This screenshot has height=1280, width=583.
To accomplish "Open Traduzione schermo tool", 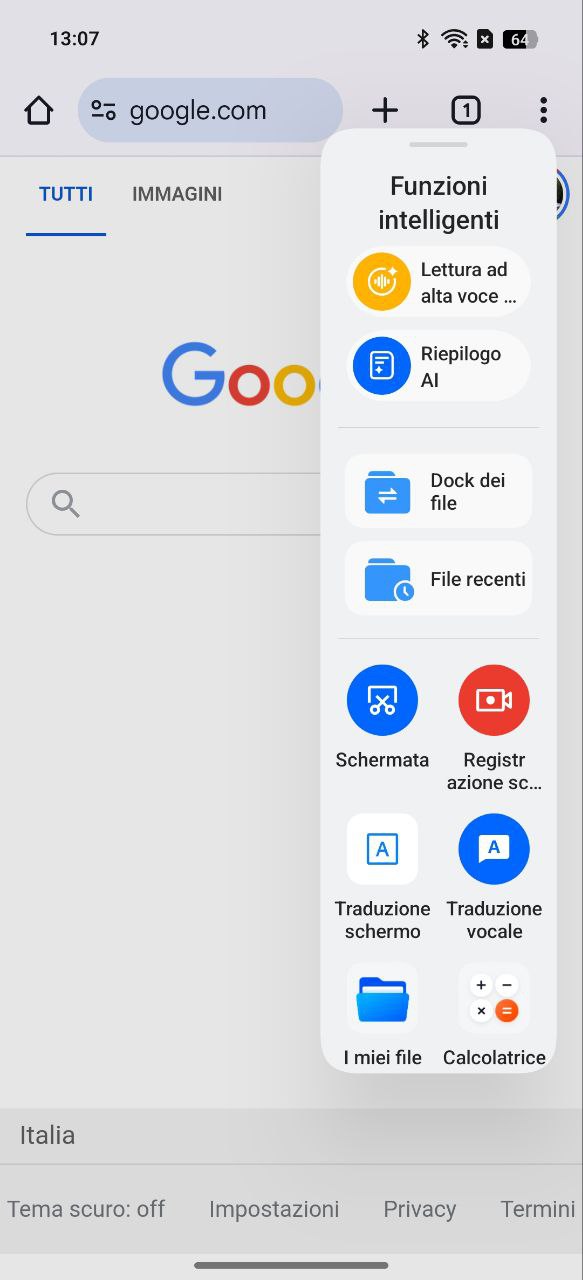I will (382, 878).
